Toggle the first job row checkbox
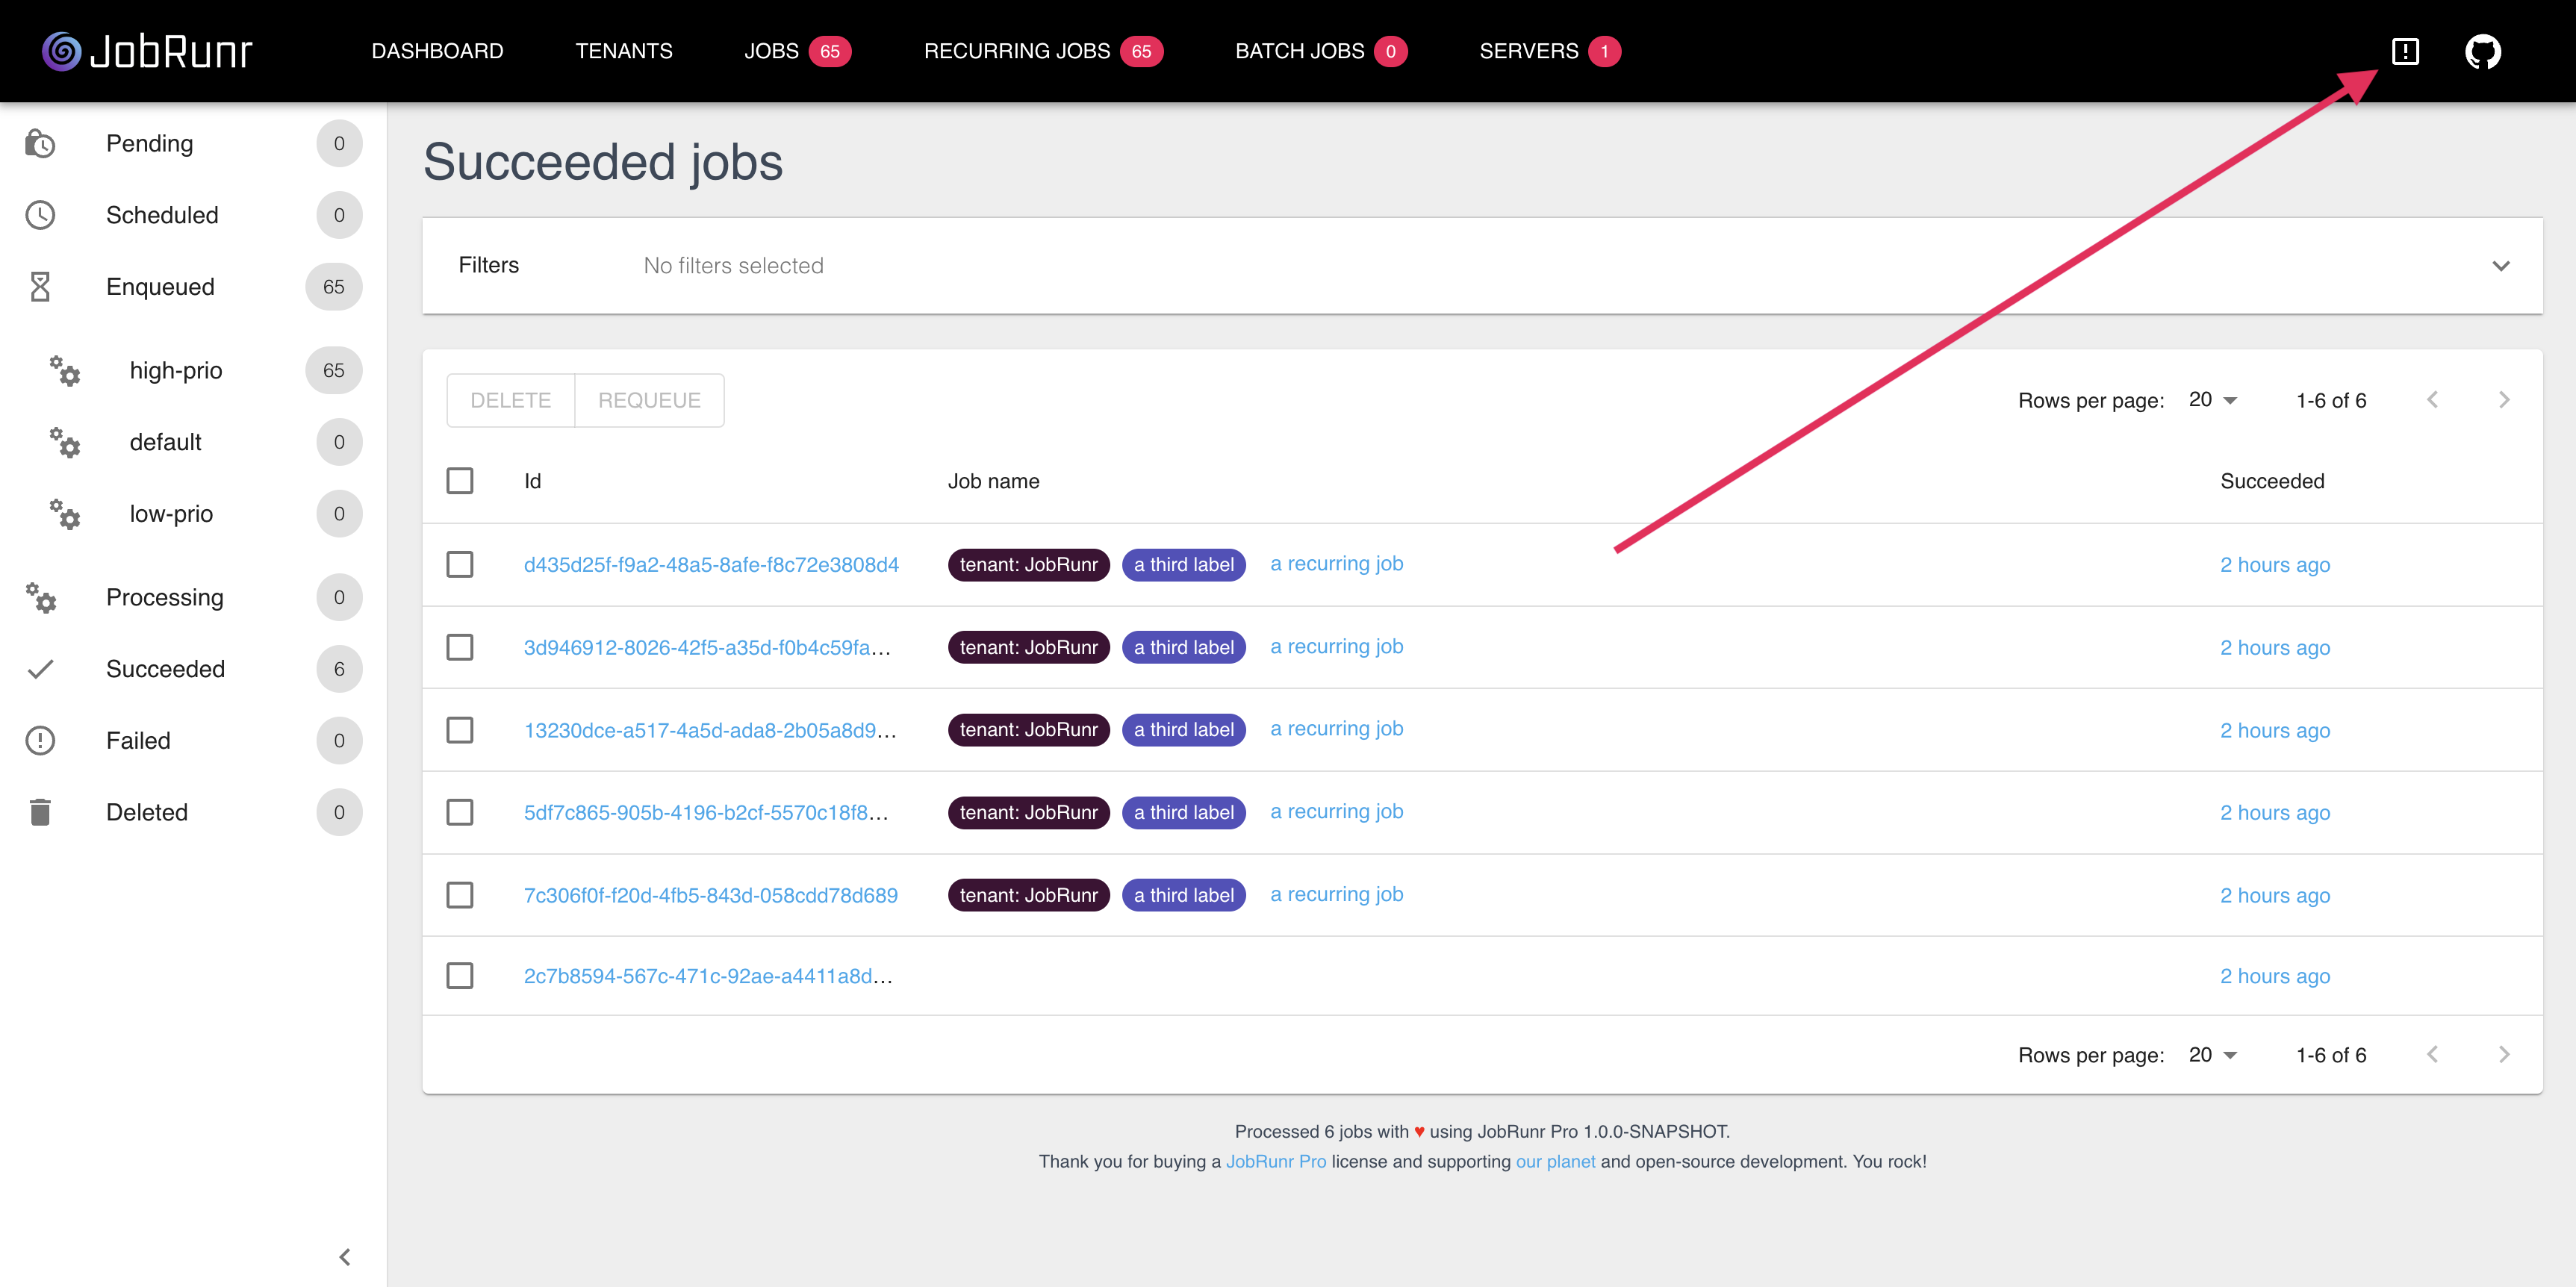2576x1287 pixels. point(460,563)
